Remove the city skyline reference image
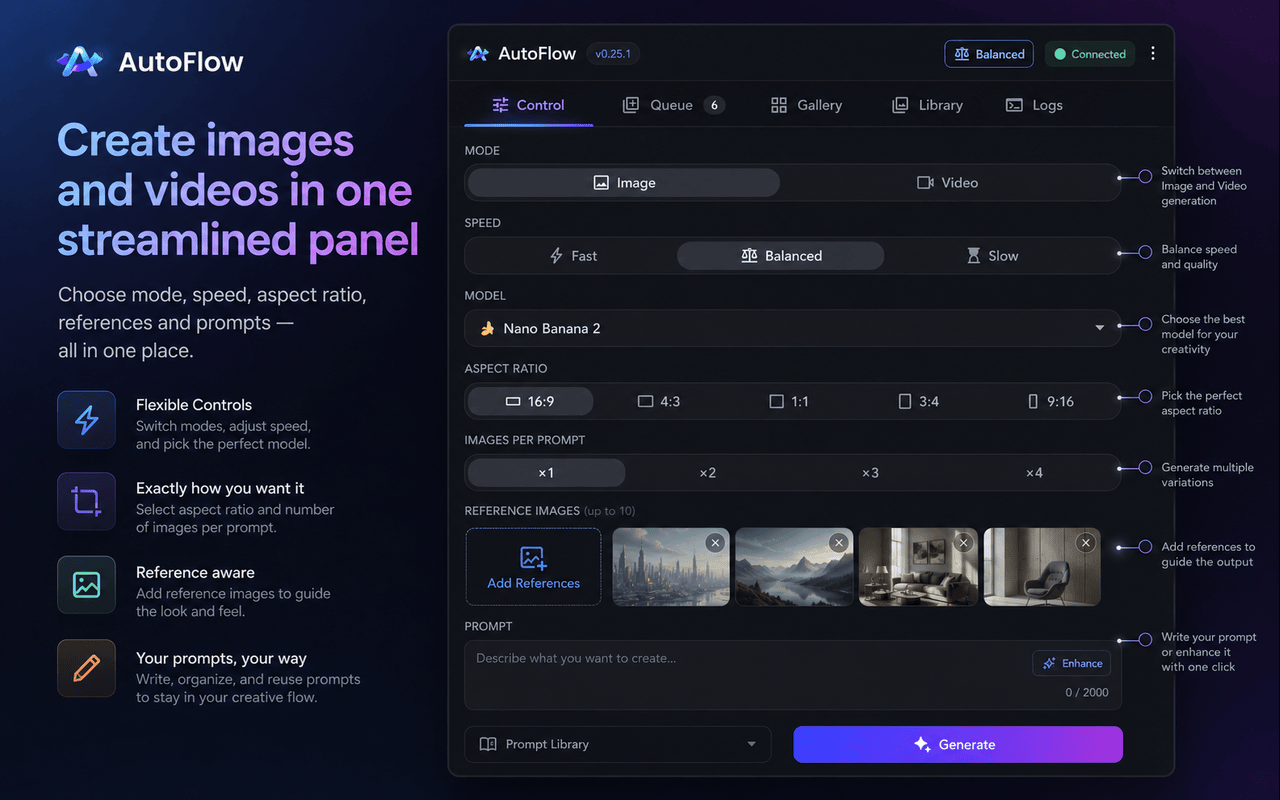This screenshot has width=1280, height=800. pyautogui.click(x=714, y=542)
